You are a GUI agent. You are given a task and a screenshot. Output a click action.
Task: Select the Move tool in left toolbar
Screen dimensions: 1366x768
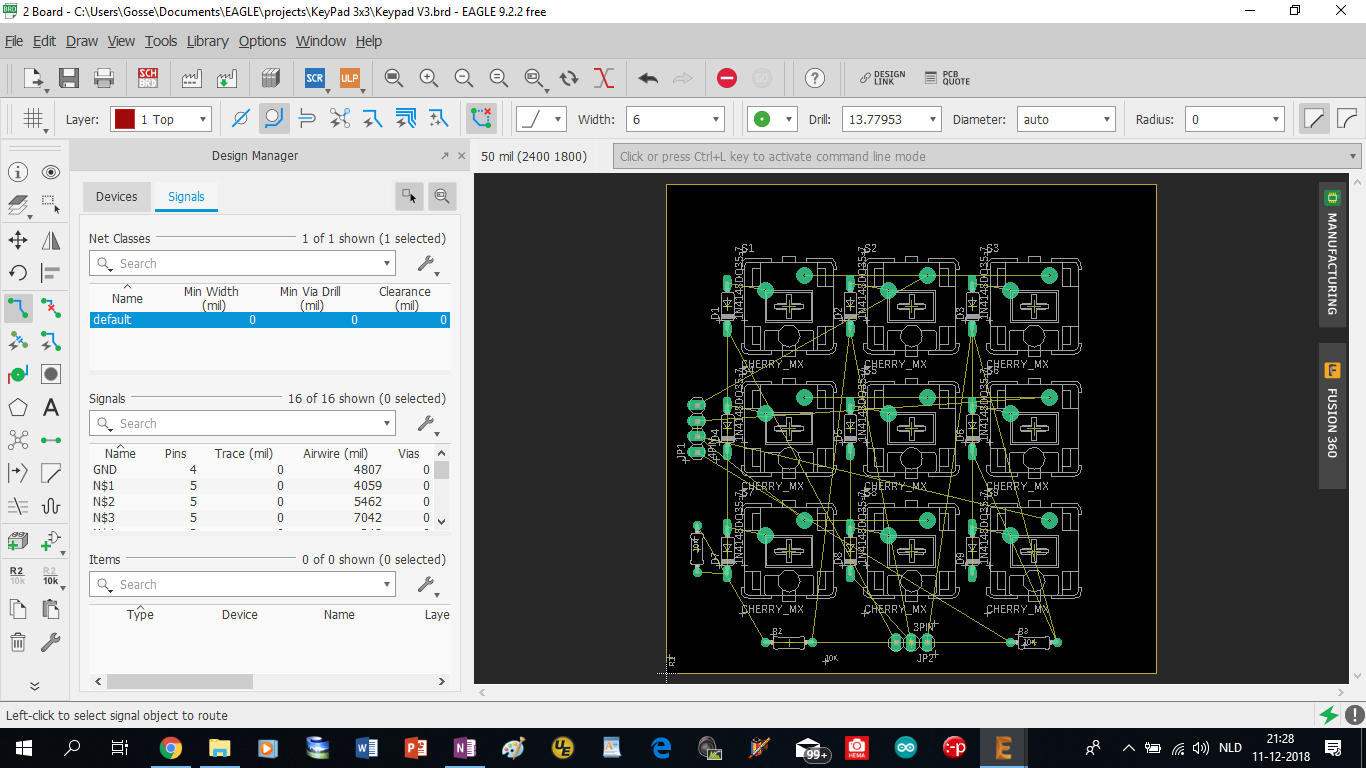(18, 240)
